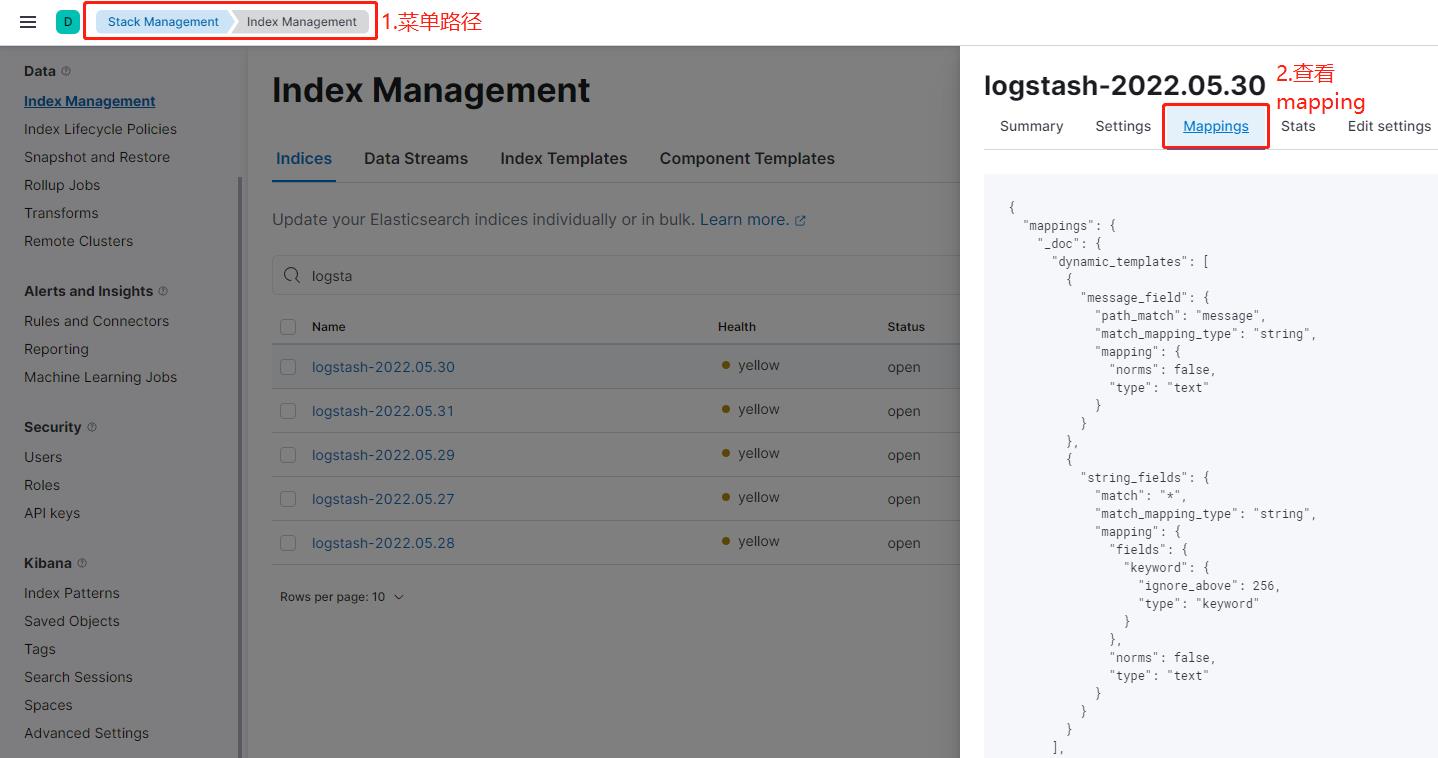
Task: Sort table by Health column header
Action: [737, 327]
